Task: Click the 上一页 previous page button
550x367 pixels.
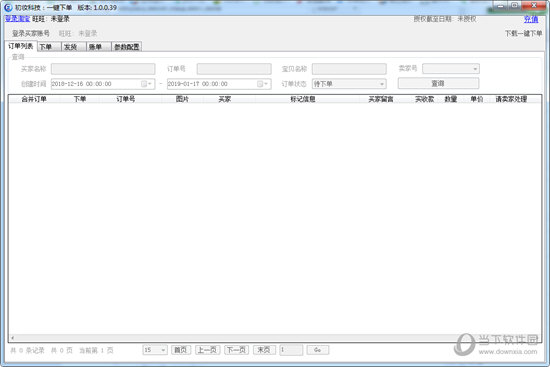Action: point(208,350)
